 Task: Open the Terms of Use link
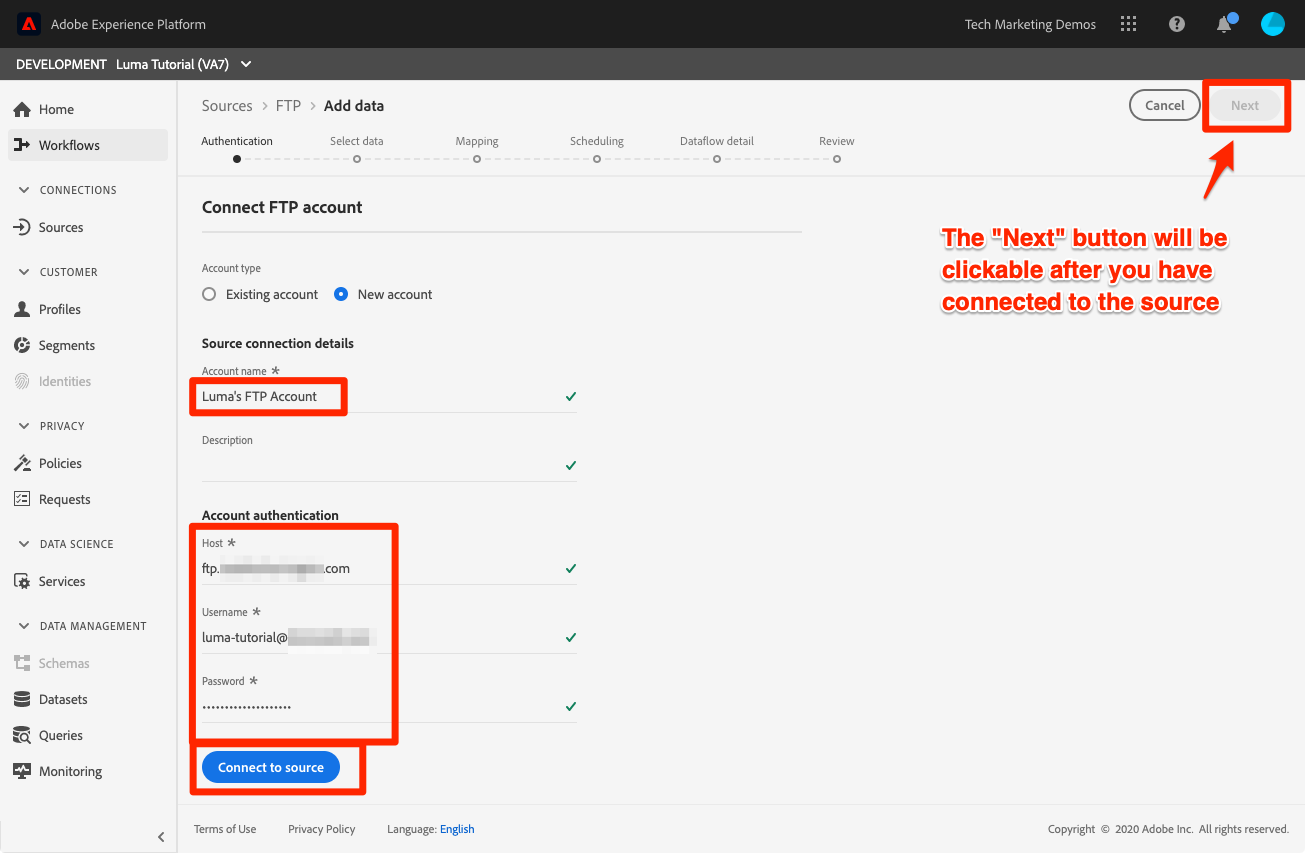pos(225,829)
